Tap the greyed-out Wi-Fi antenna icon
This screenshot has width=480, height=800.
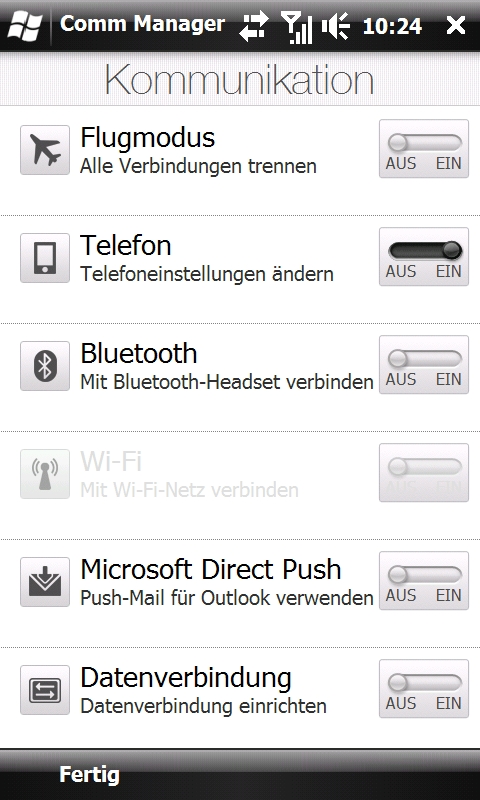click(45, 473)
